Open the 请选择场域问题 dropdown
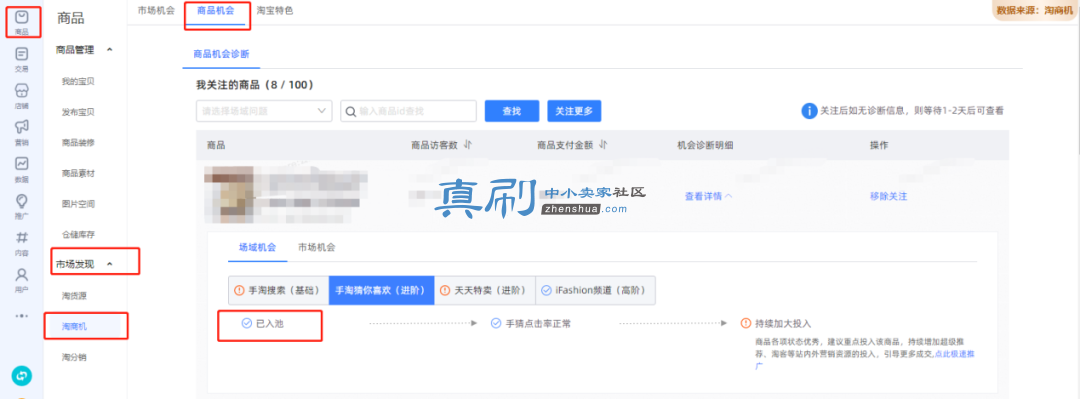The image size is (1080, 399). click(x=264, y=111)
